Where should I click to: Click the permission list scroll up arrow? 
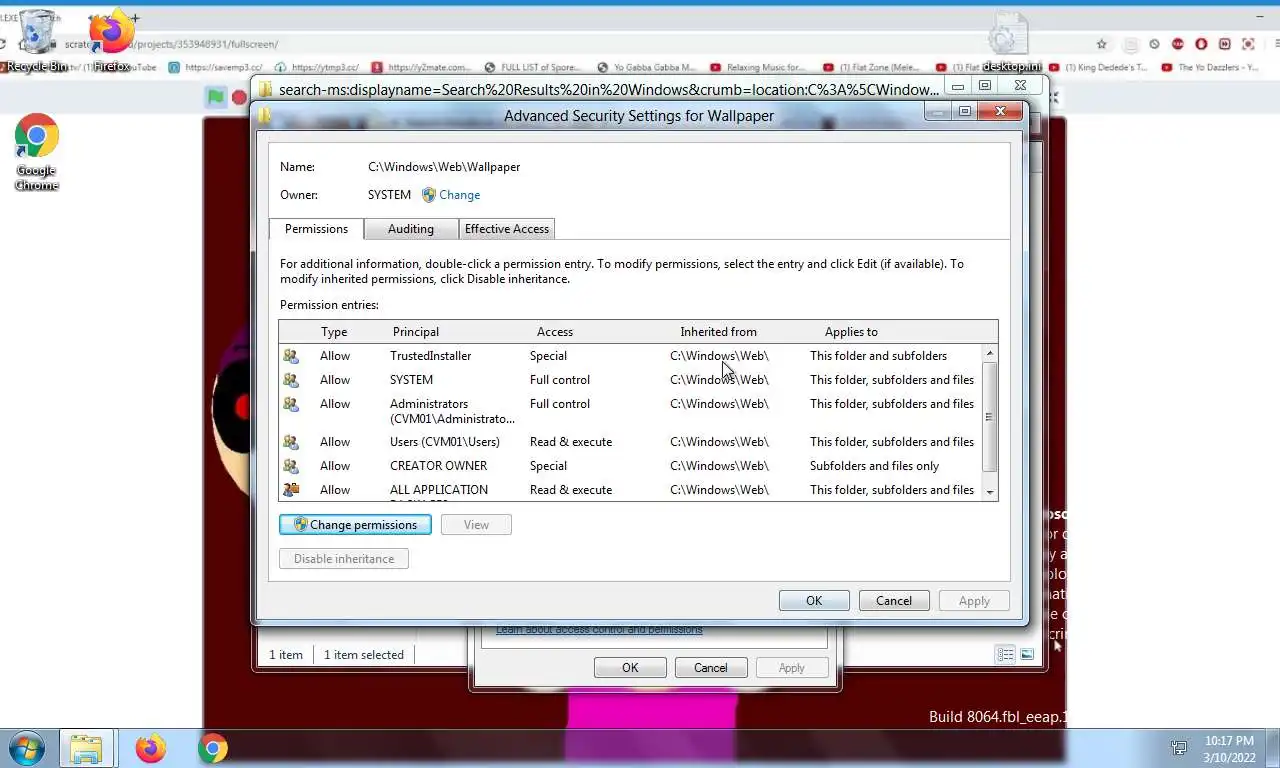pyautogui.click(x=990, y=353)
